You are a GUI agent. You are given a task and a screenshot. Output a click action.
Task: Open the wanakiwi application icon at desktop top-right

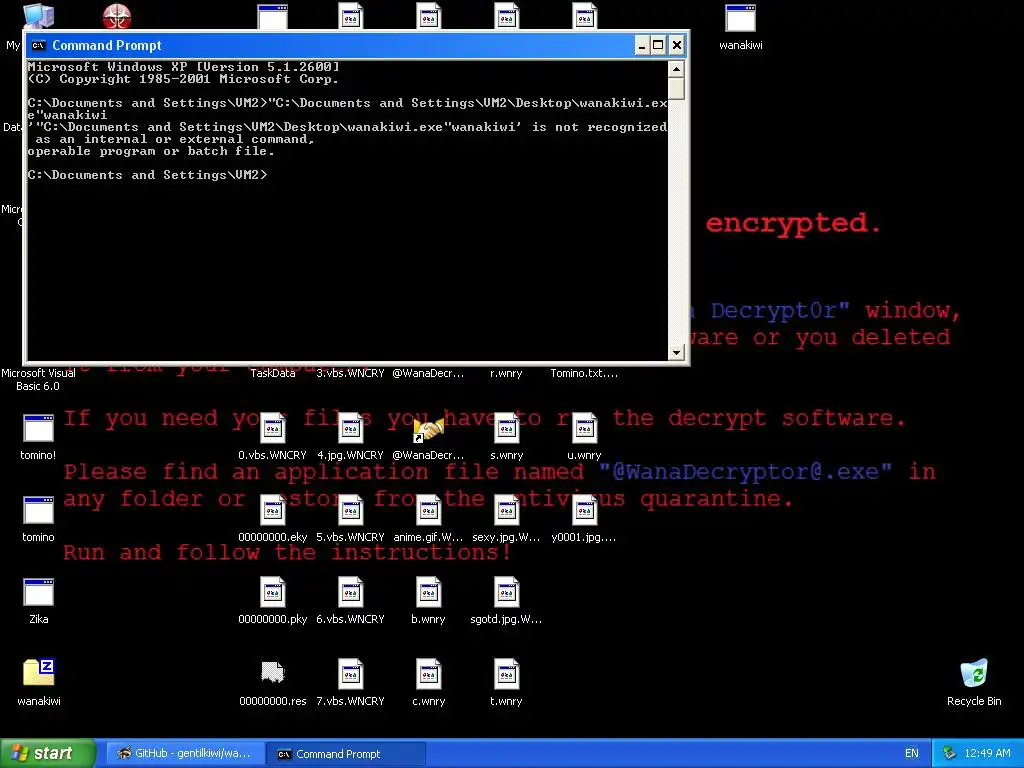tap(740, 18)
